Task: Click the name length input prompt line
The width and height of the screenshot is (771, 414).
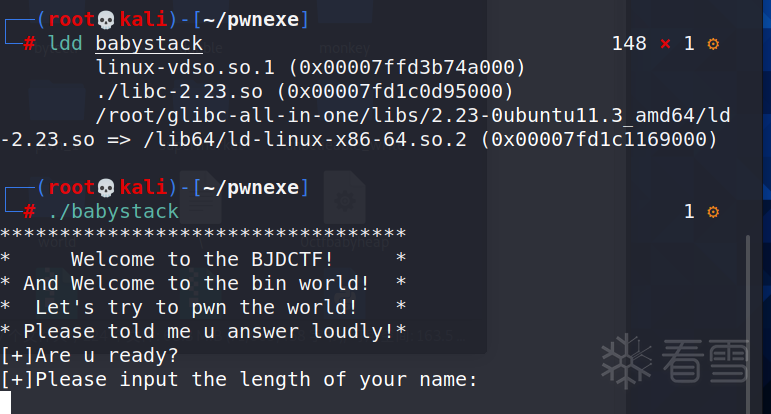Action: click(x=238, y=380)
